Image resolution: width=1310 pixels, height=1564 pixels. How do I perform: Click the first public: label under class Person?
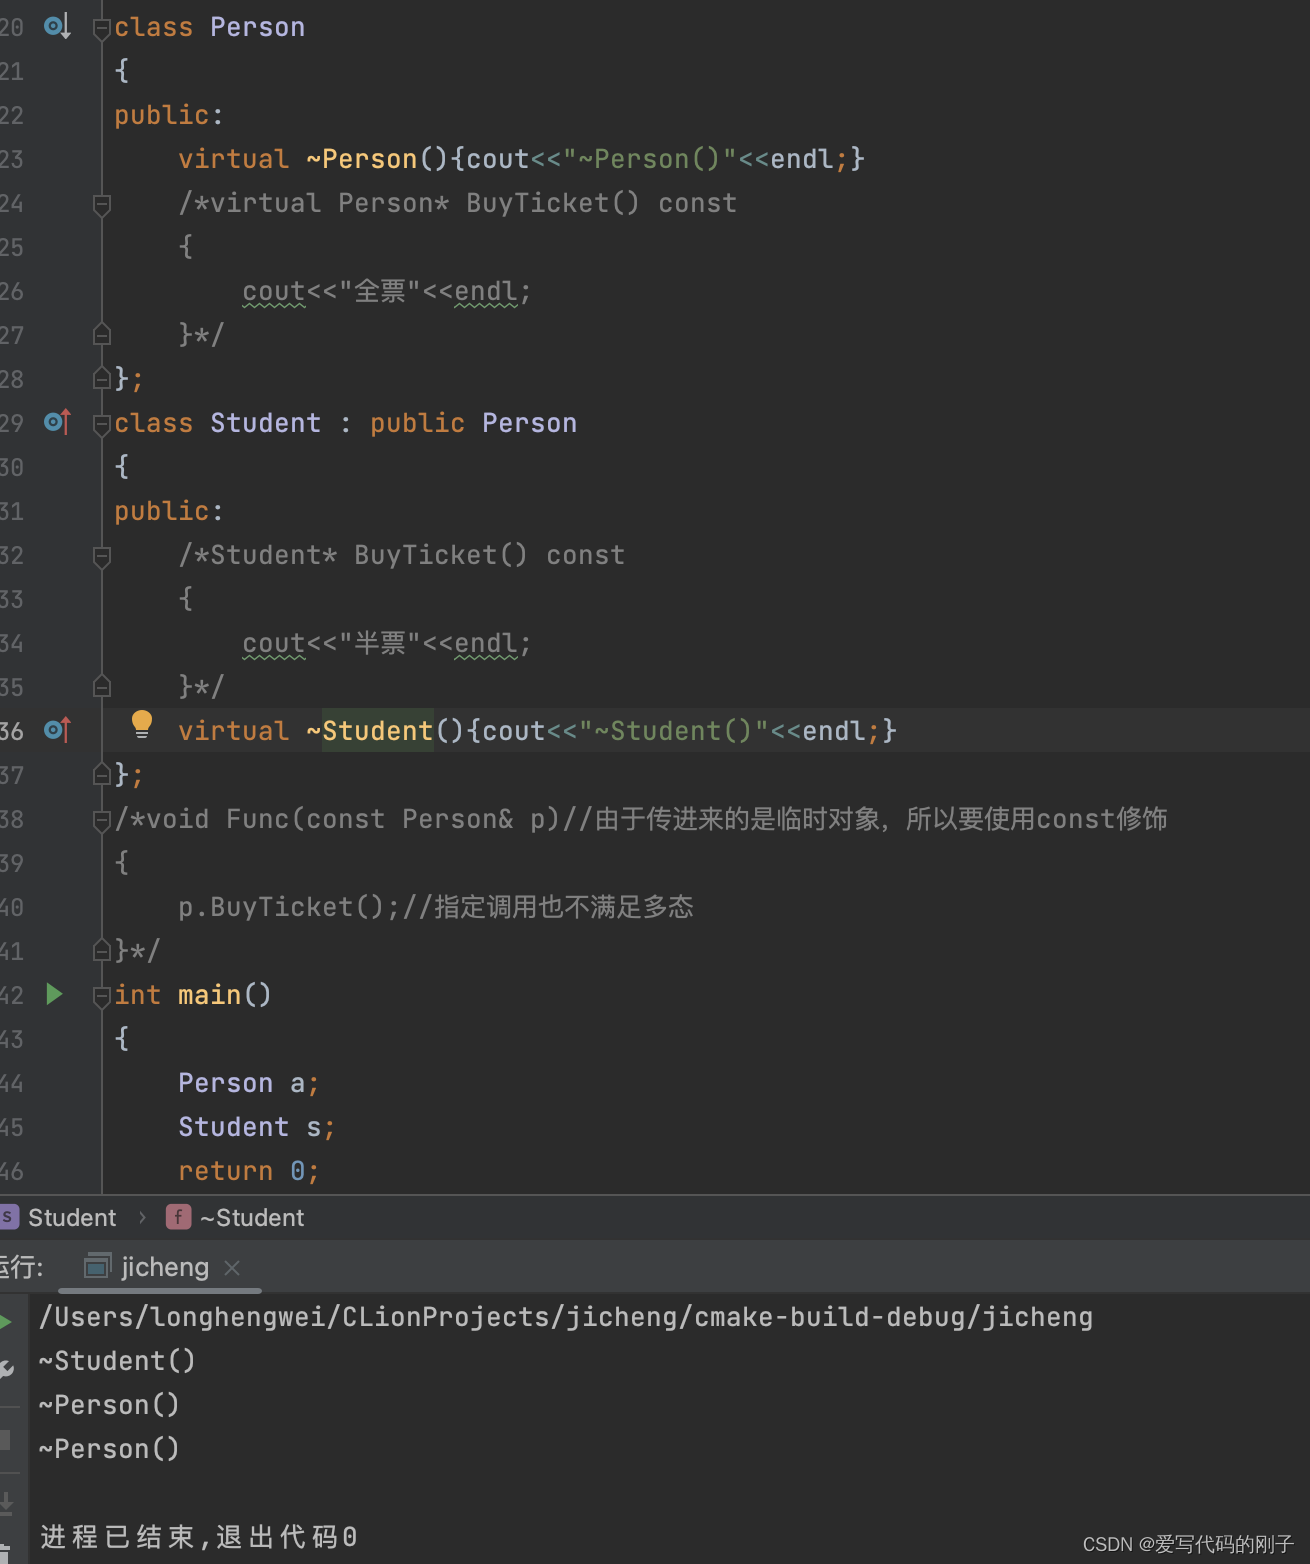169,115
